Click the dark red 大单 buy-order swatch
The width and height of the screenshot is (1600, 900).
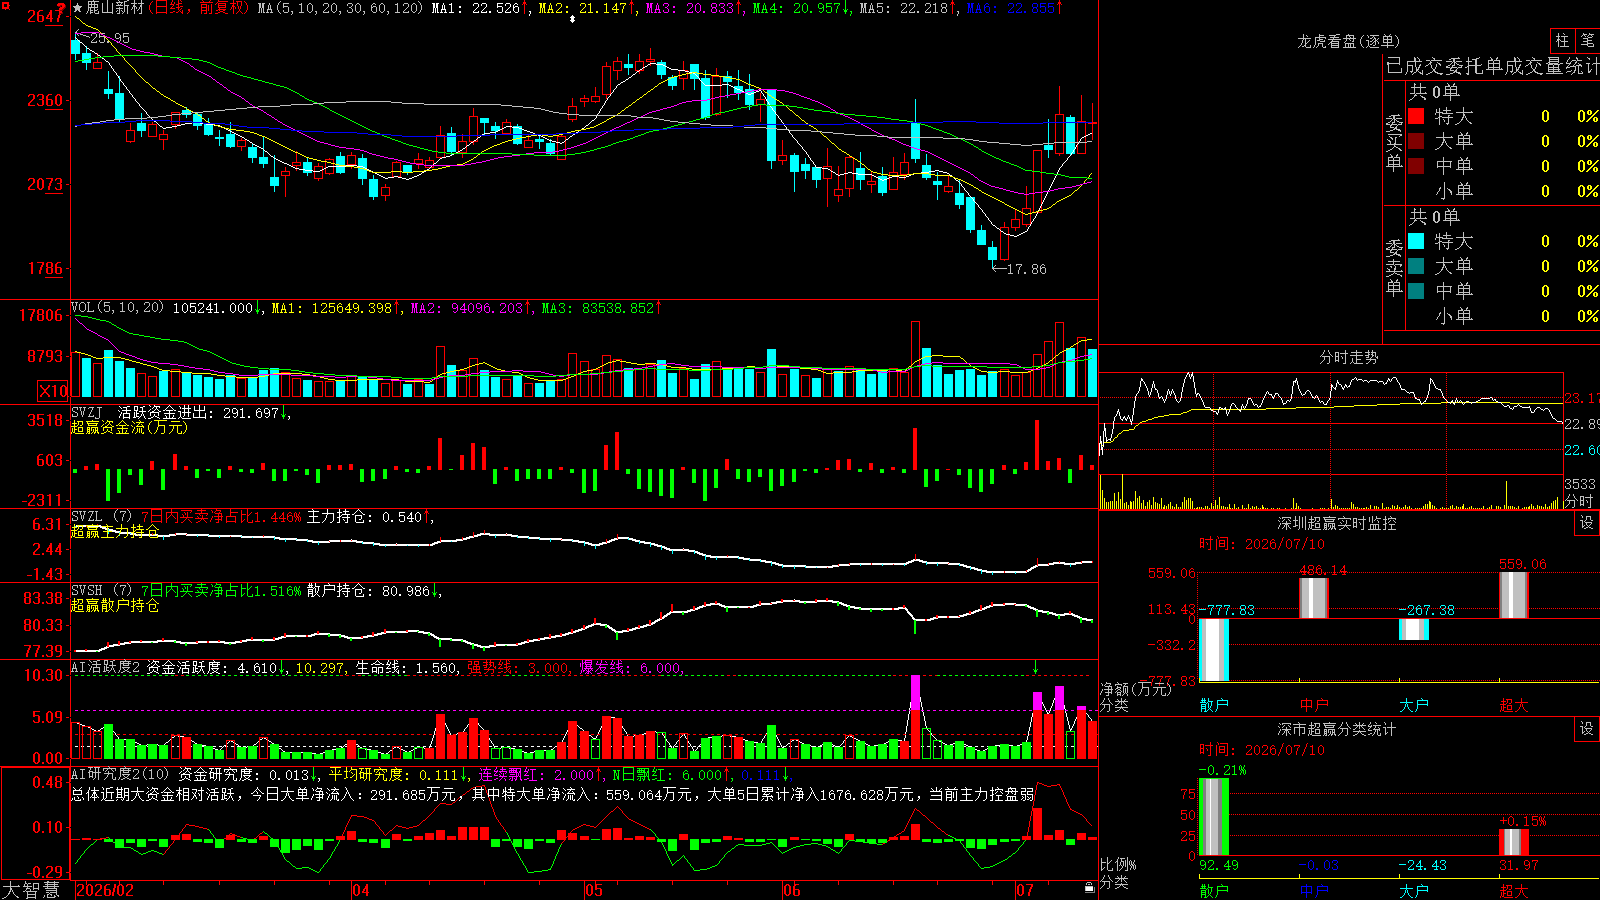1416,141
